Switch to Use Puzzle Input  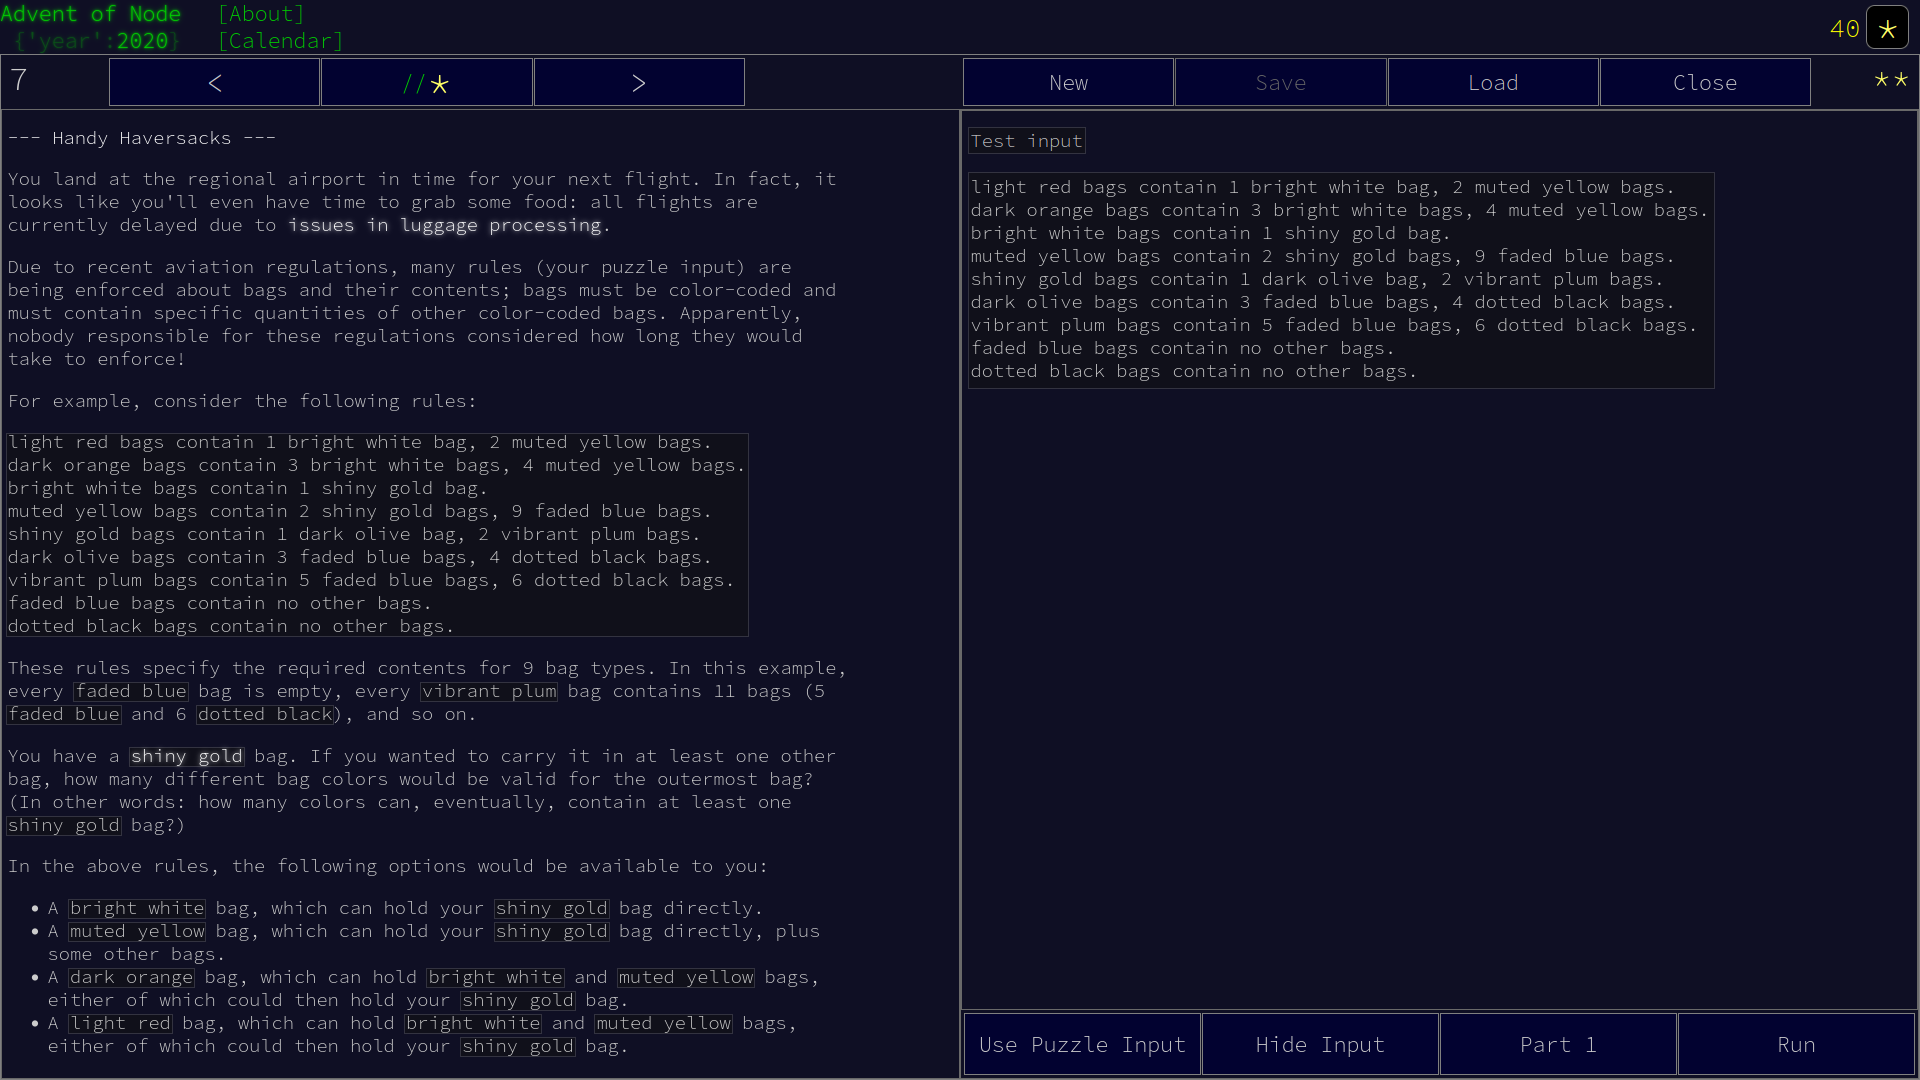1082,1044
